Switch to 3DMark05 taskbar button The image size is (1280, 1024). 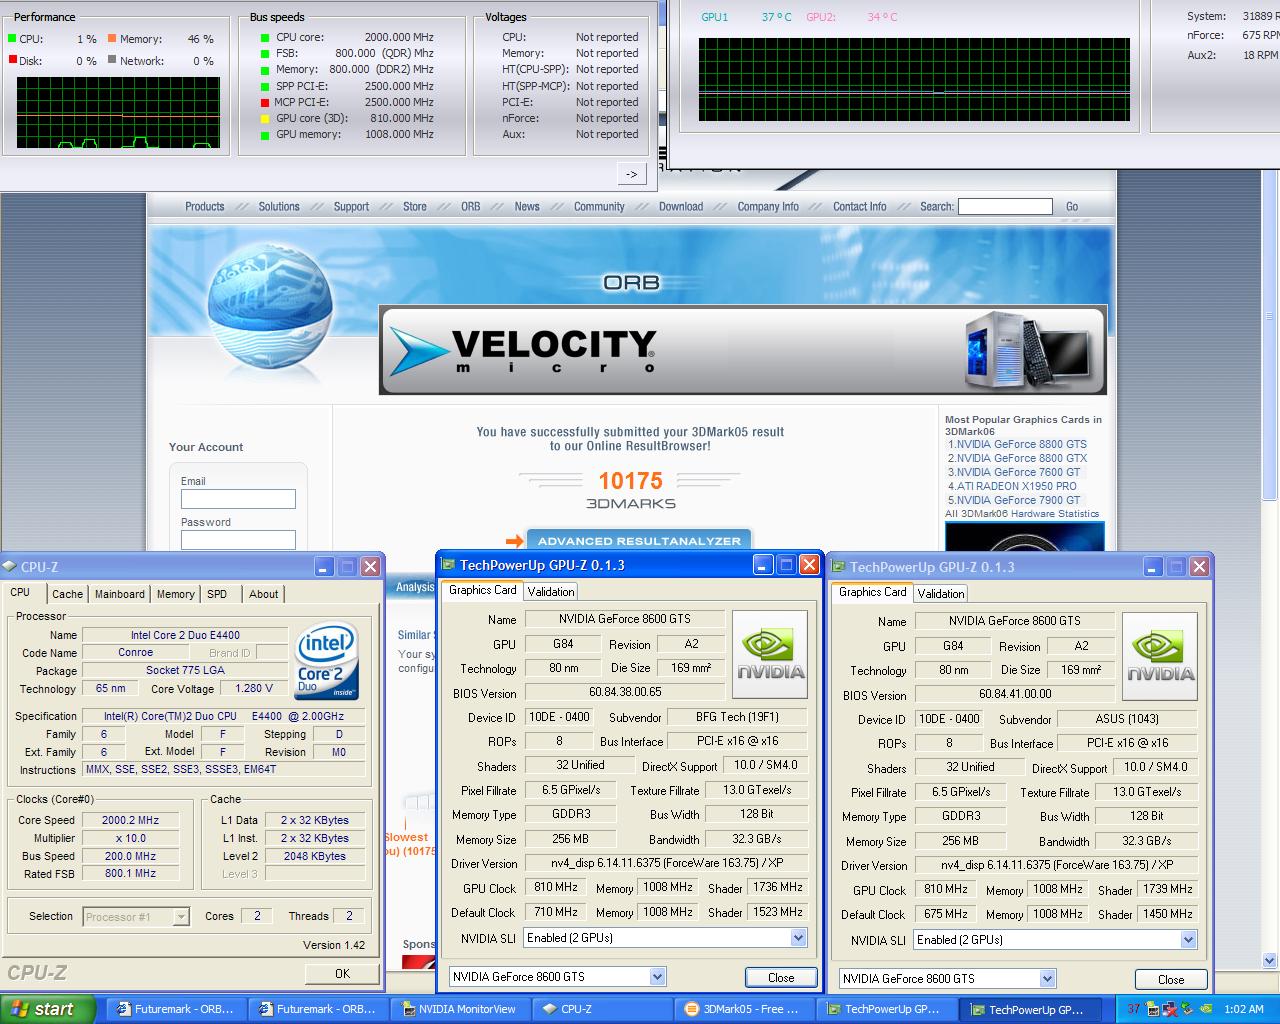coord(746,1009)
